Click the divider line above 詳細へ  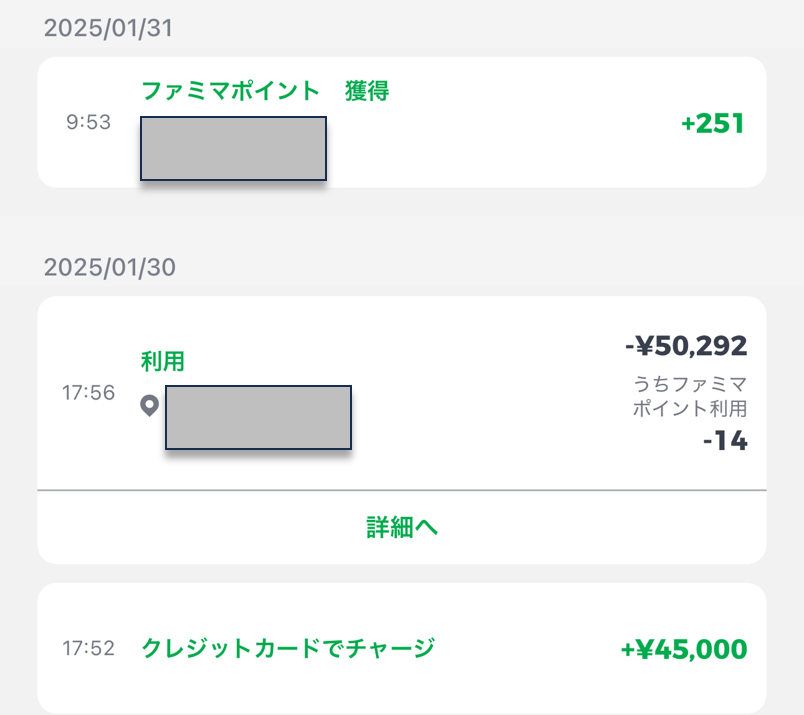tap(402, 490)
